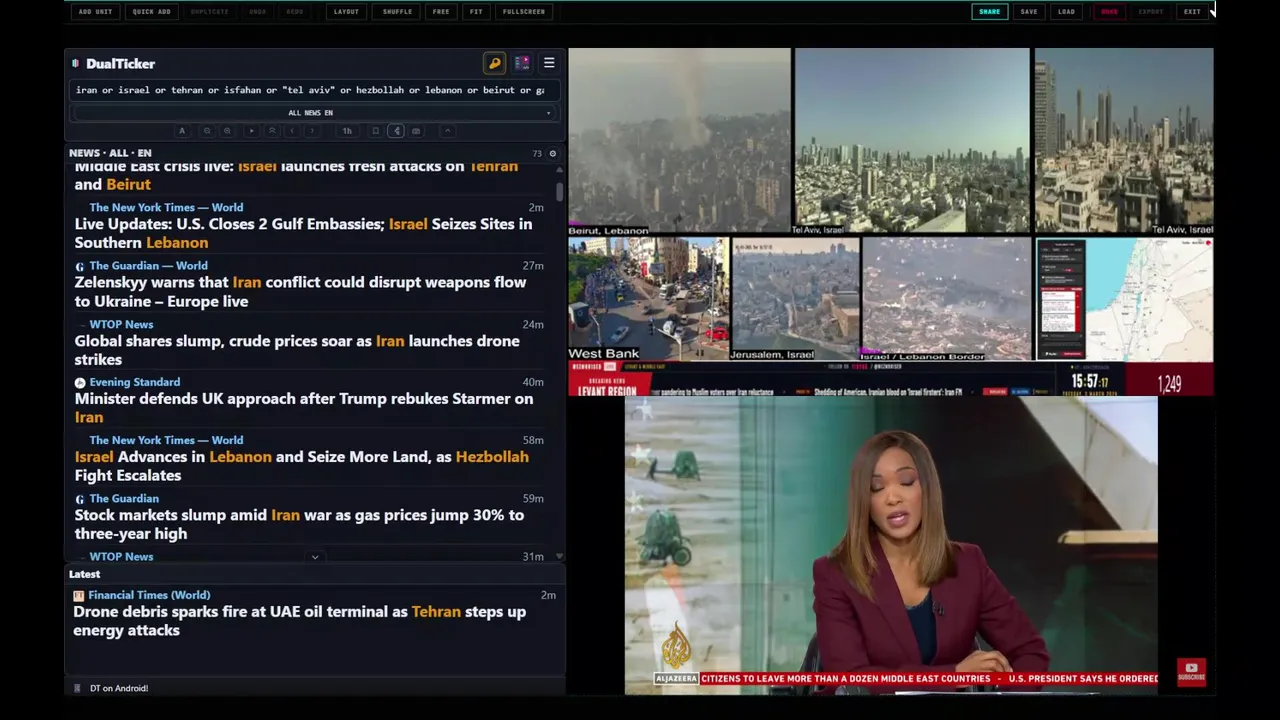Click the EXIT button
Image resolution: width=1280 pixels, height=720 pixels.
(x=1192, y=12)
